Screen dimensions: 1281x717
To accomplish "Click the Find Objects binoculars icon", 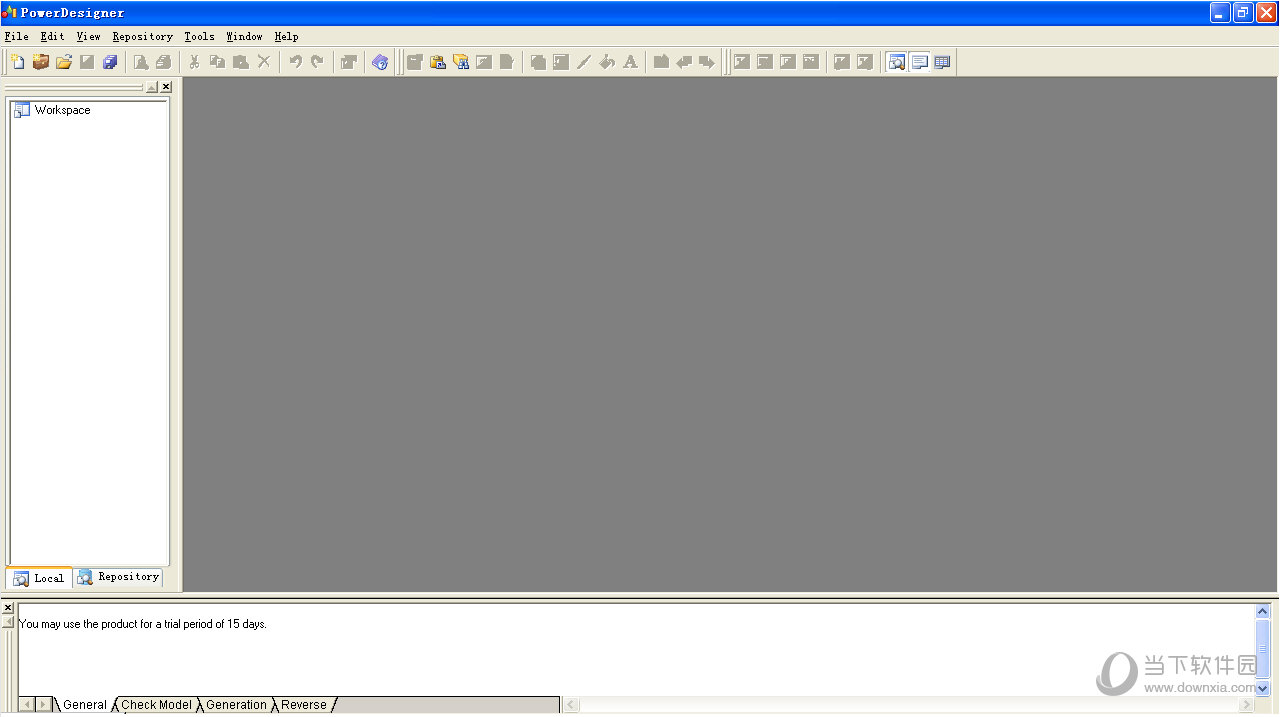I will click(x=461, y=62).
